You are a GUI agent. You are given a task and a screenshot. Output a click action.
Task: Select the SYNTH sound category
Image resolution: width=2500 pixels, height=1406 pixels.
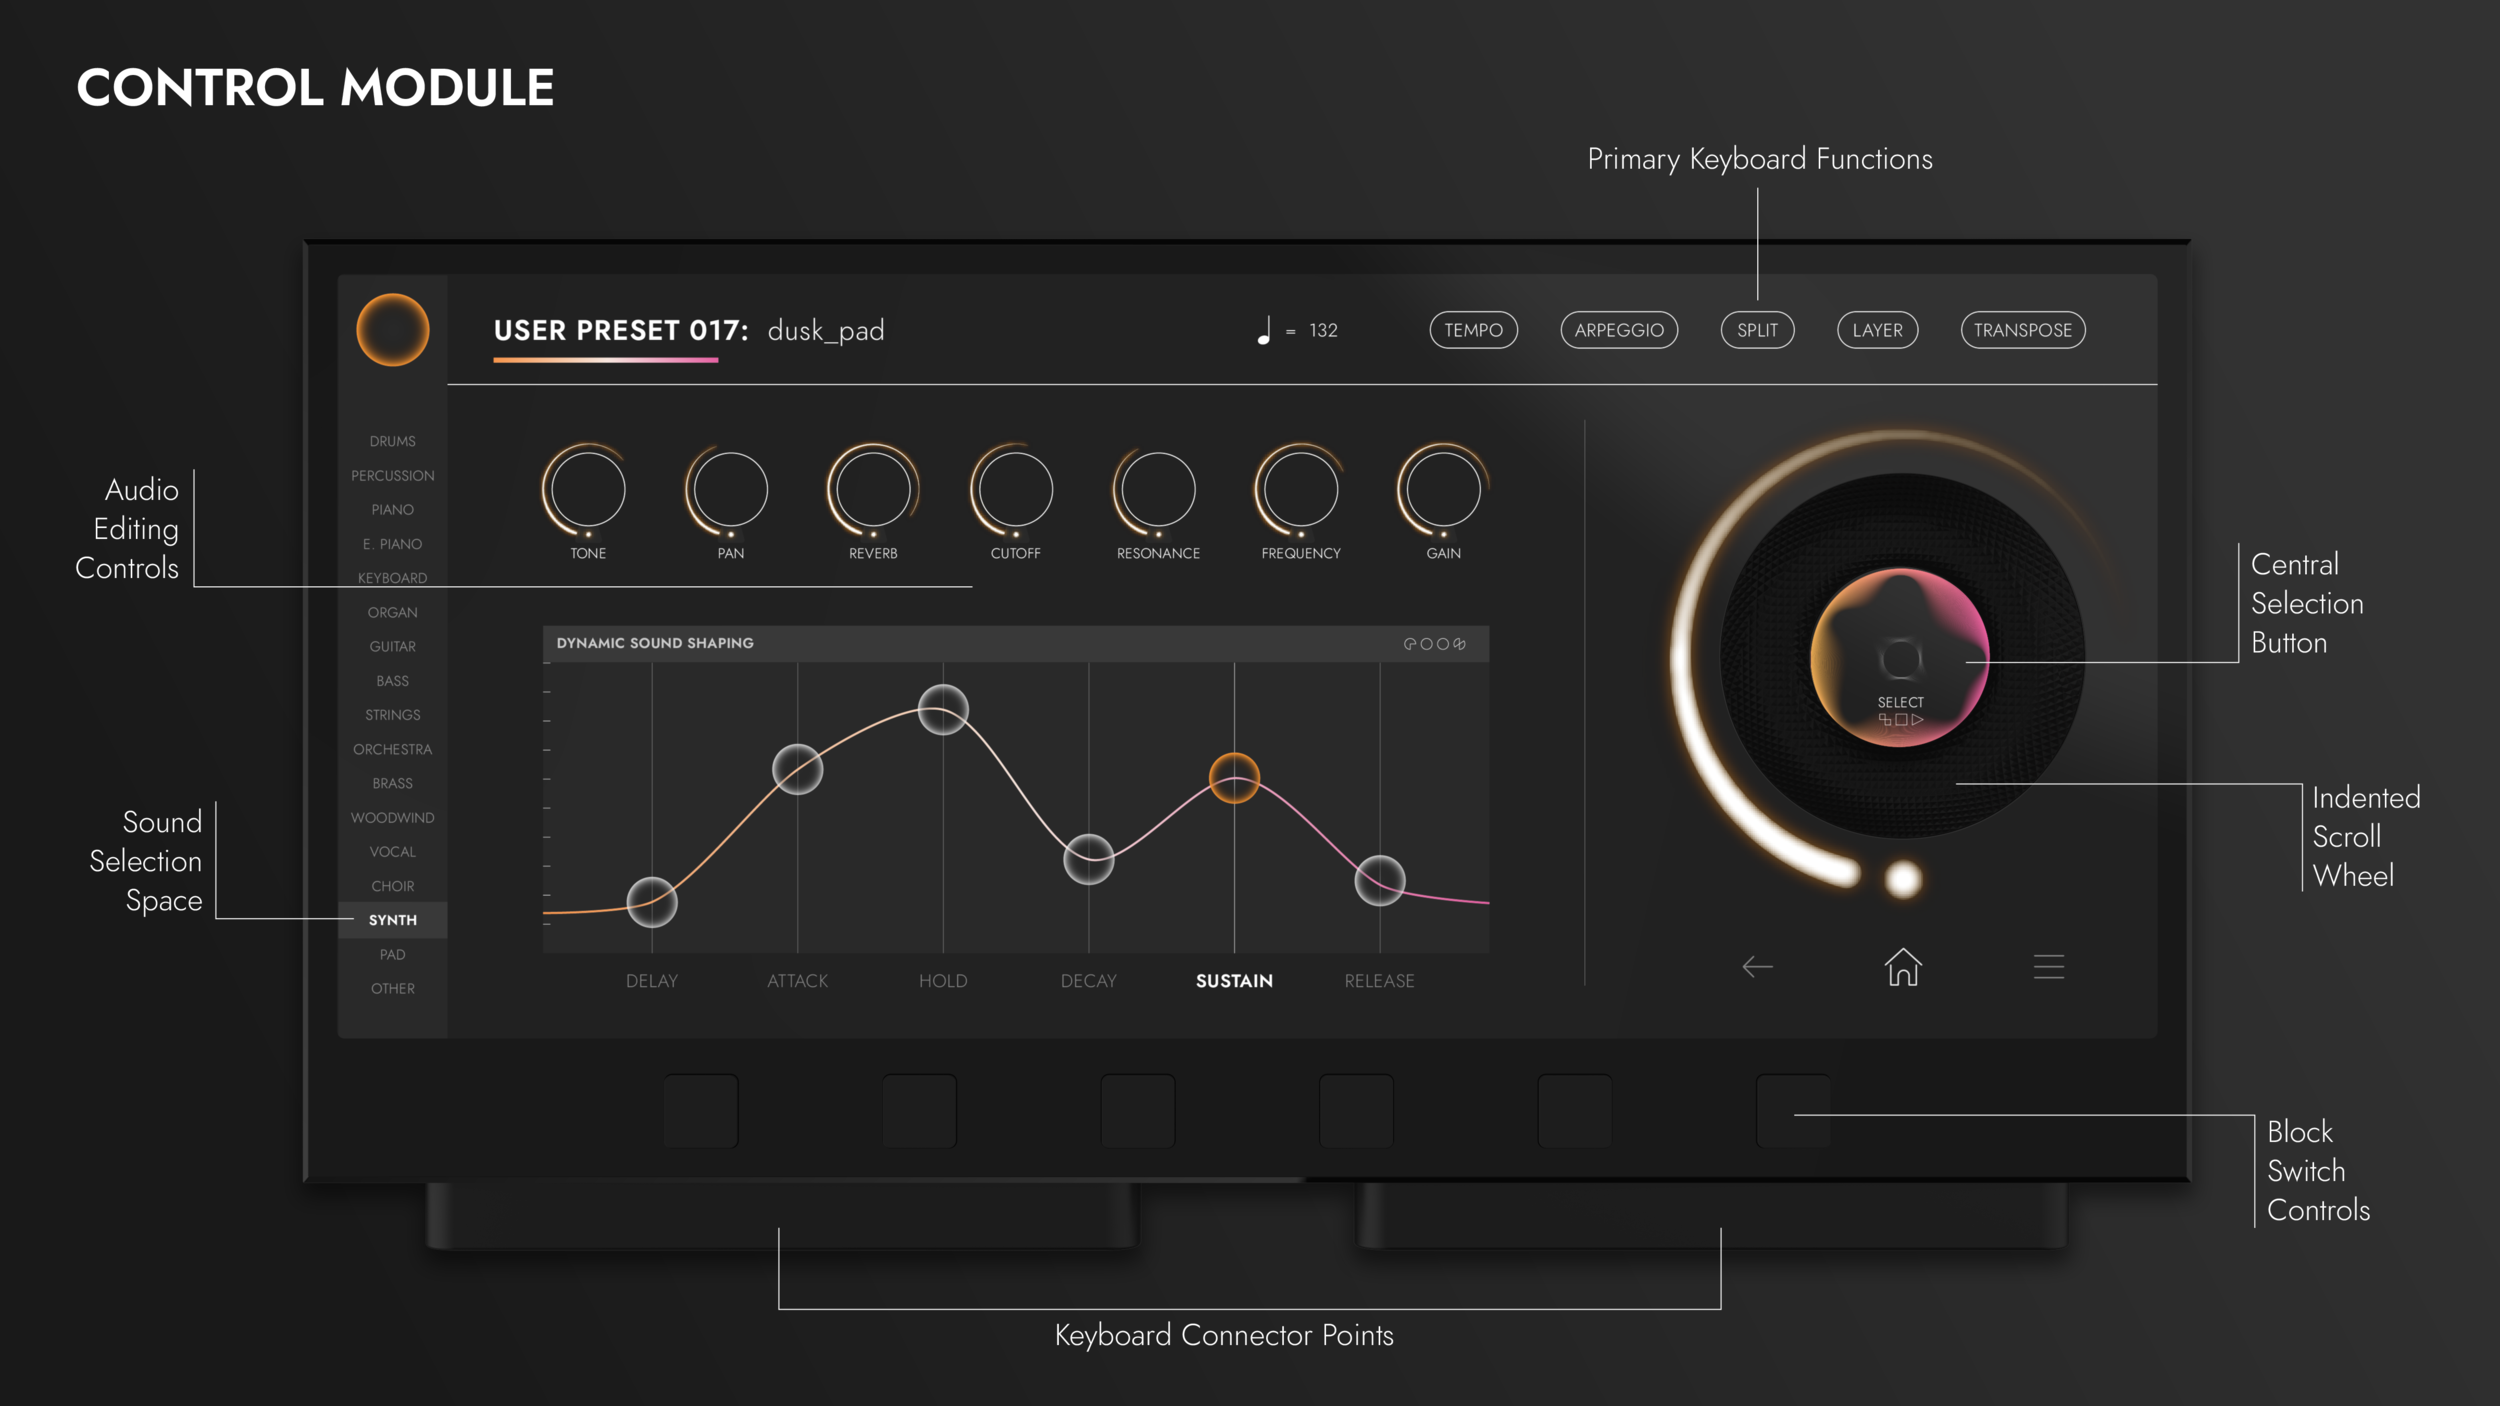point(392,920)
